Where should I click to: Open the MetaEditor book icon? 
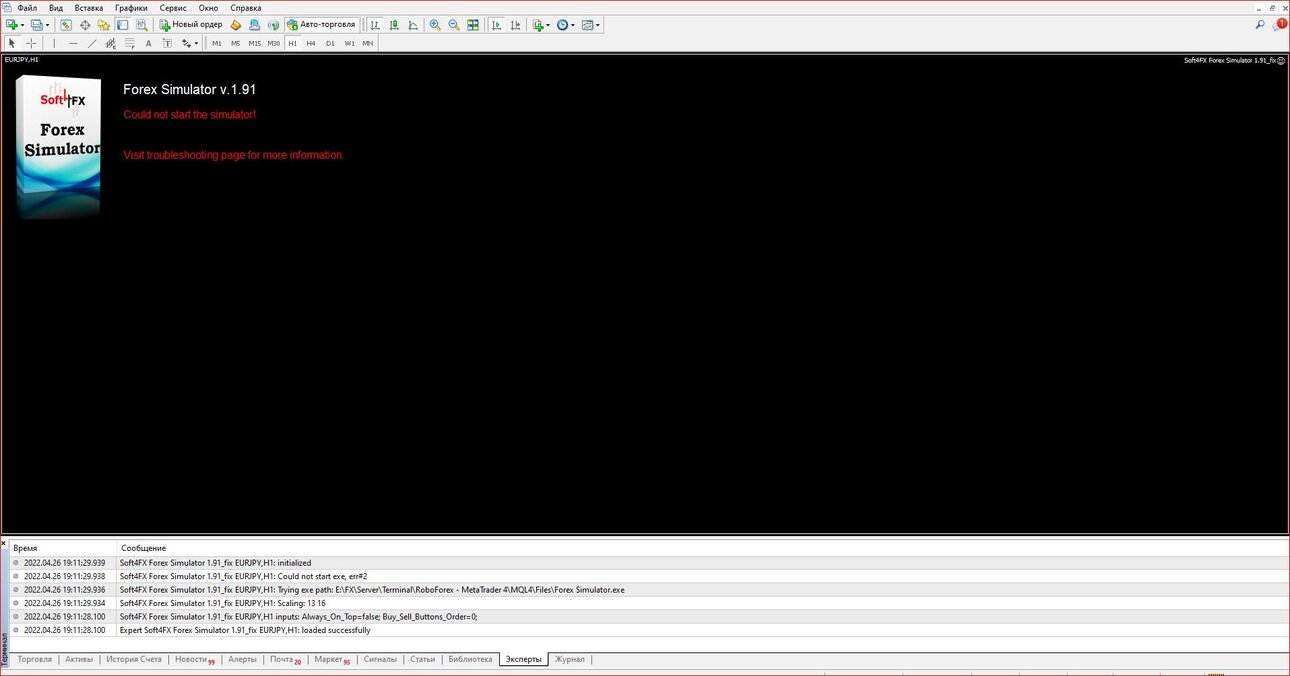235,25
